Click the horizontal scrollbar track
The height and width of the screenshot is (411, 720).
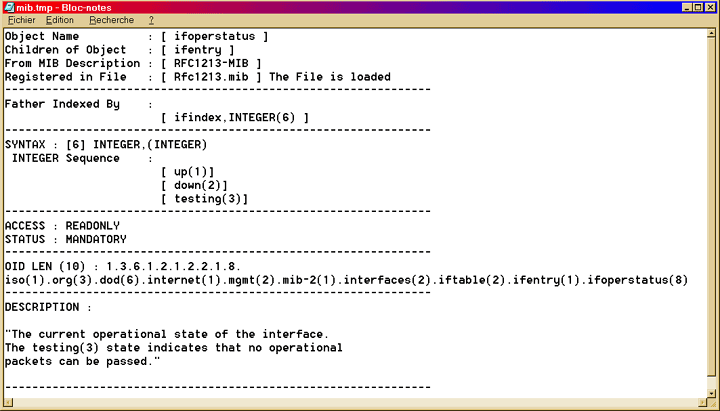coord(350,403)
